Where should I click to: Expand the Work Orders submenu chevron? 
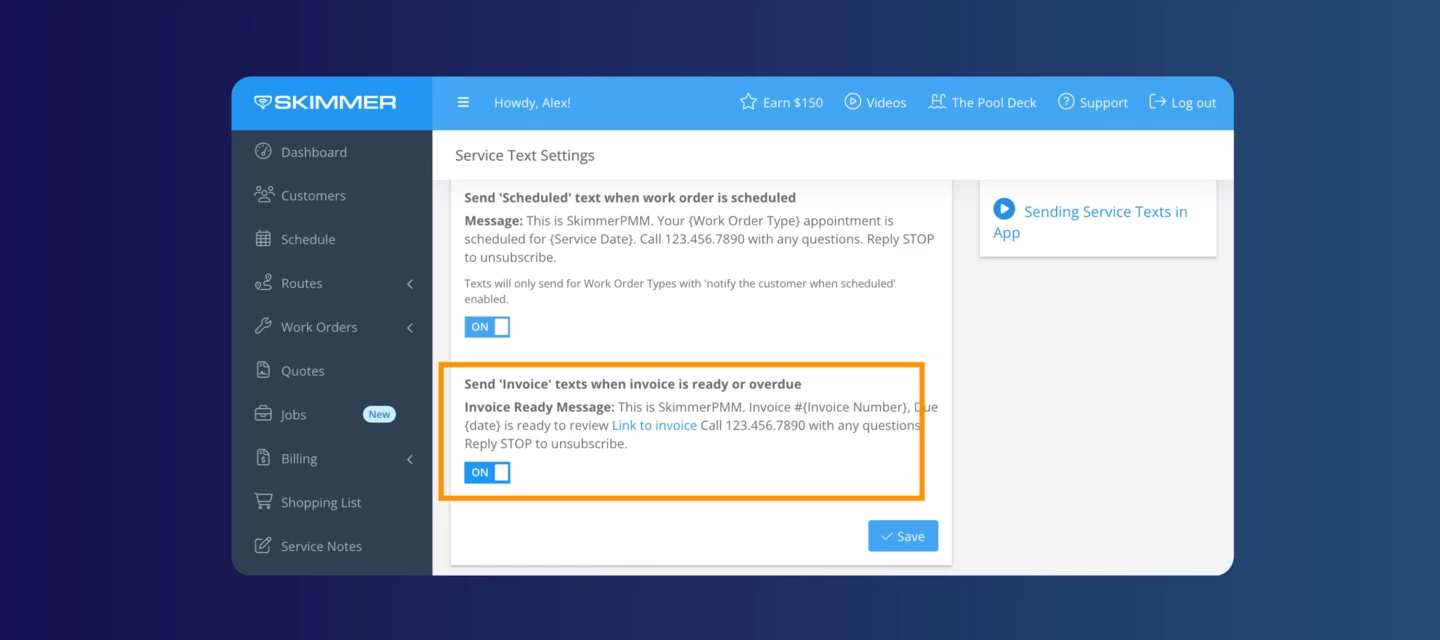pos(410,328)
